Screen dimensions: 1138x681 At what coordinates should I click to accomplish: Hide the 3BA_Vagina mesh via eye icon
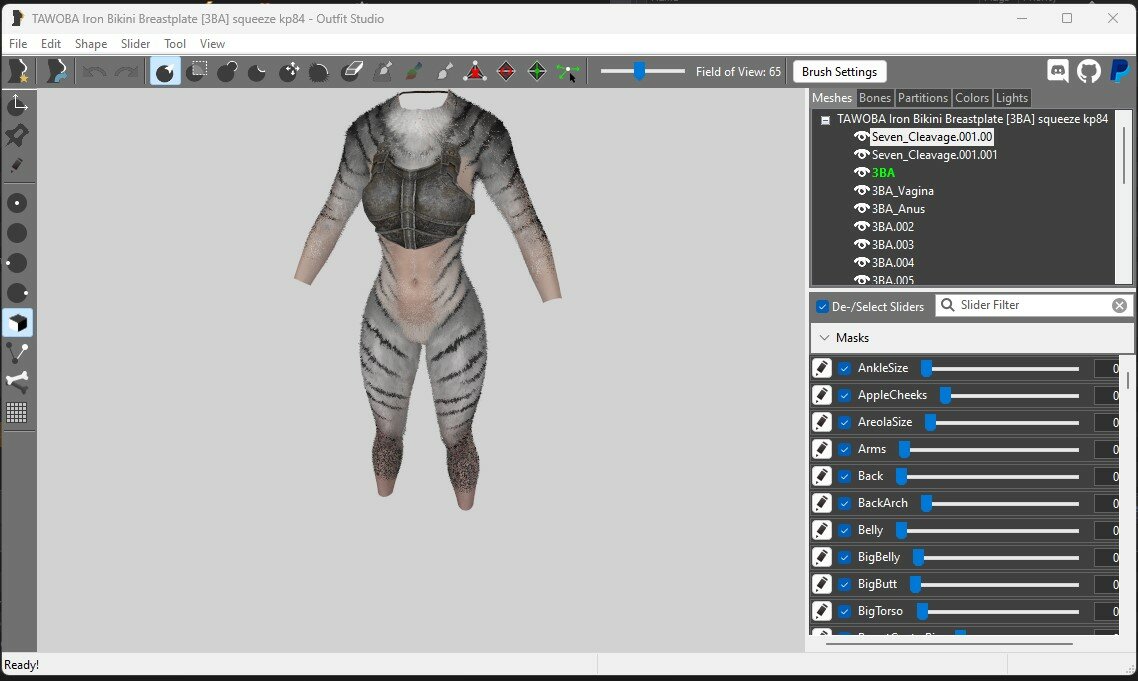tap(861, 190)
